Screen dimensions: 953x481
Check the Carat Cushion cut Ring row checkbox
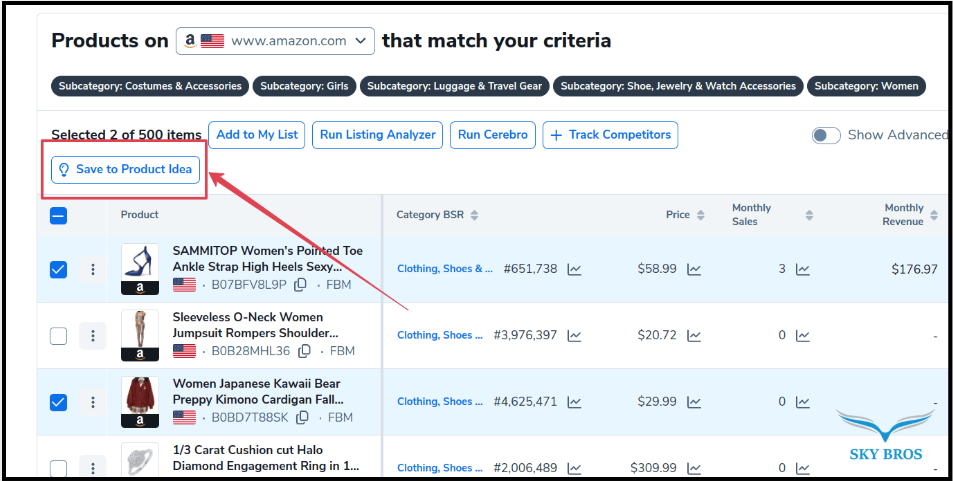(58, 468)
